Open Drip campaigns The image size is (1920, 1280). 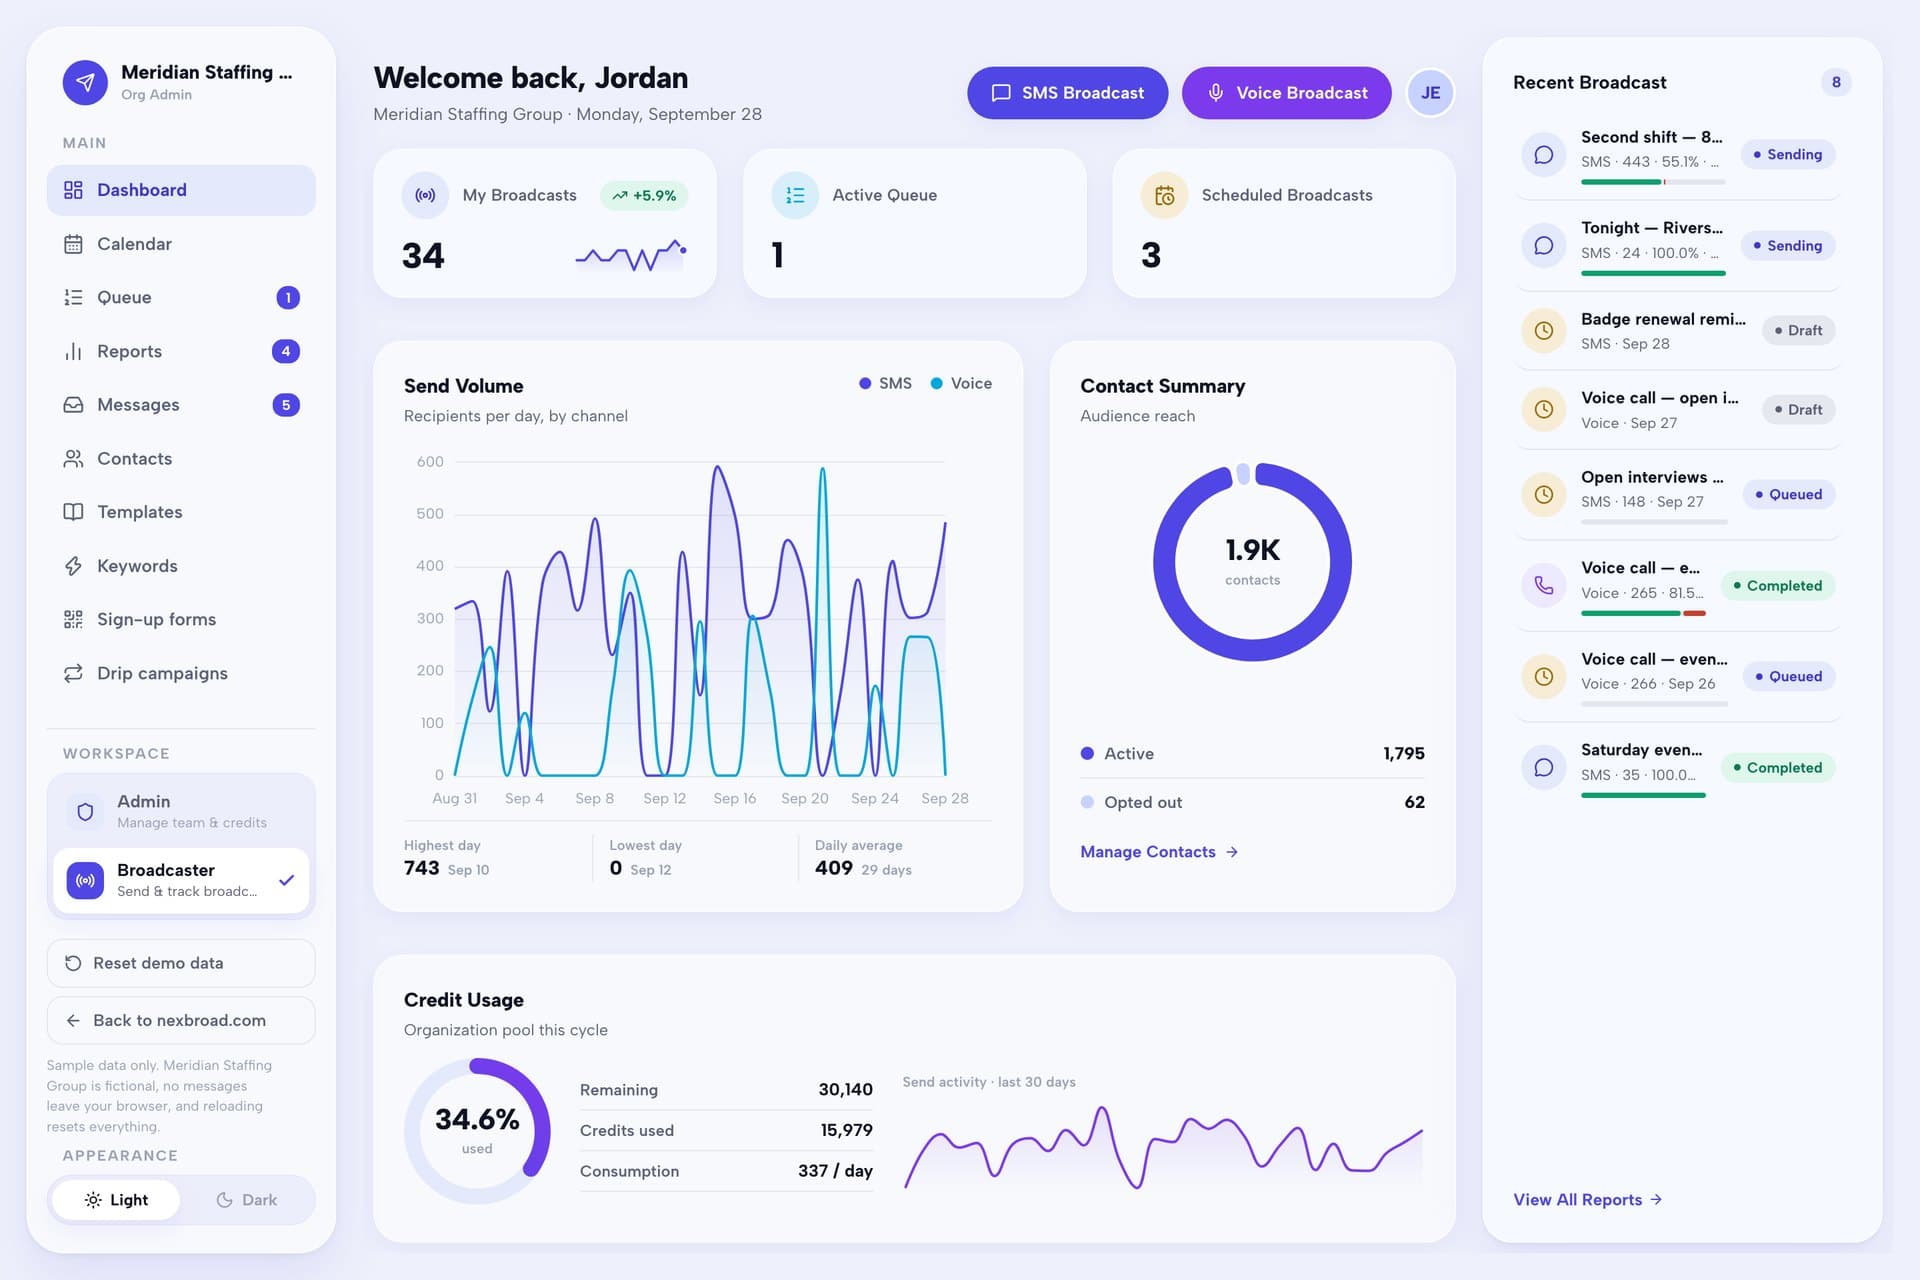pyautogui.click(x=181, y=673)
